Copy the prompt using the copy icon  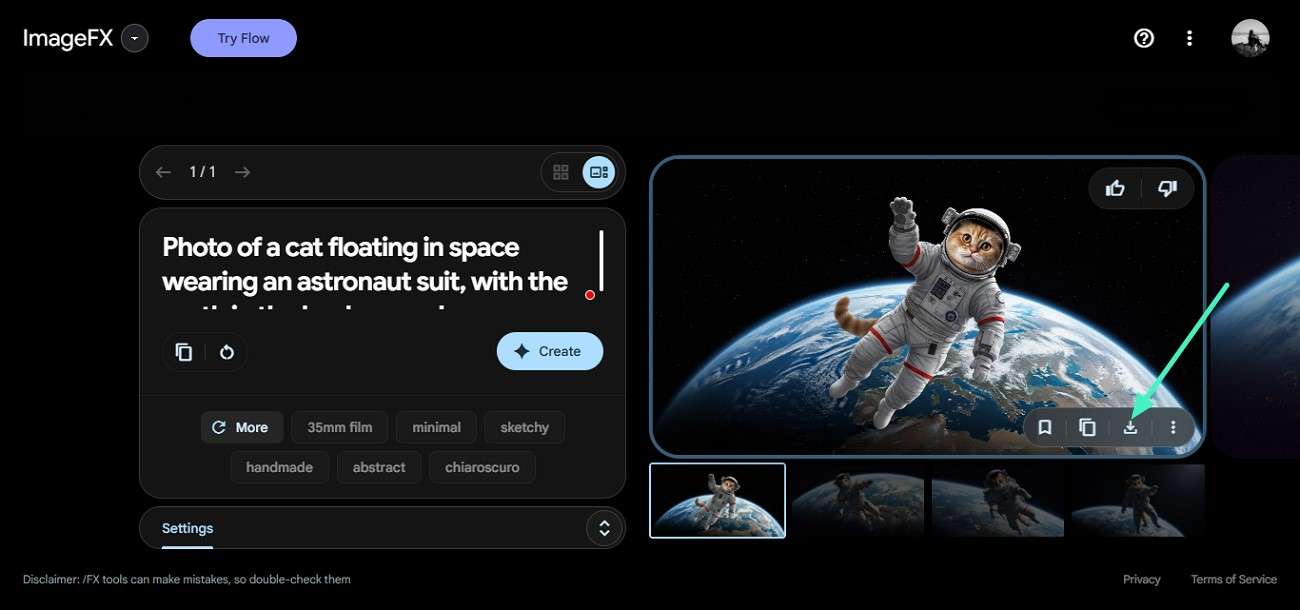pyautogui.click(x=184, y=352)
